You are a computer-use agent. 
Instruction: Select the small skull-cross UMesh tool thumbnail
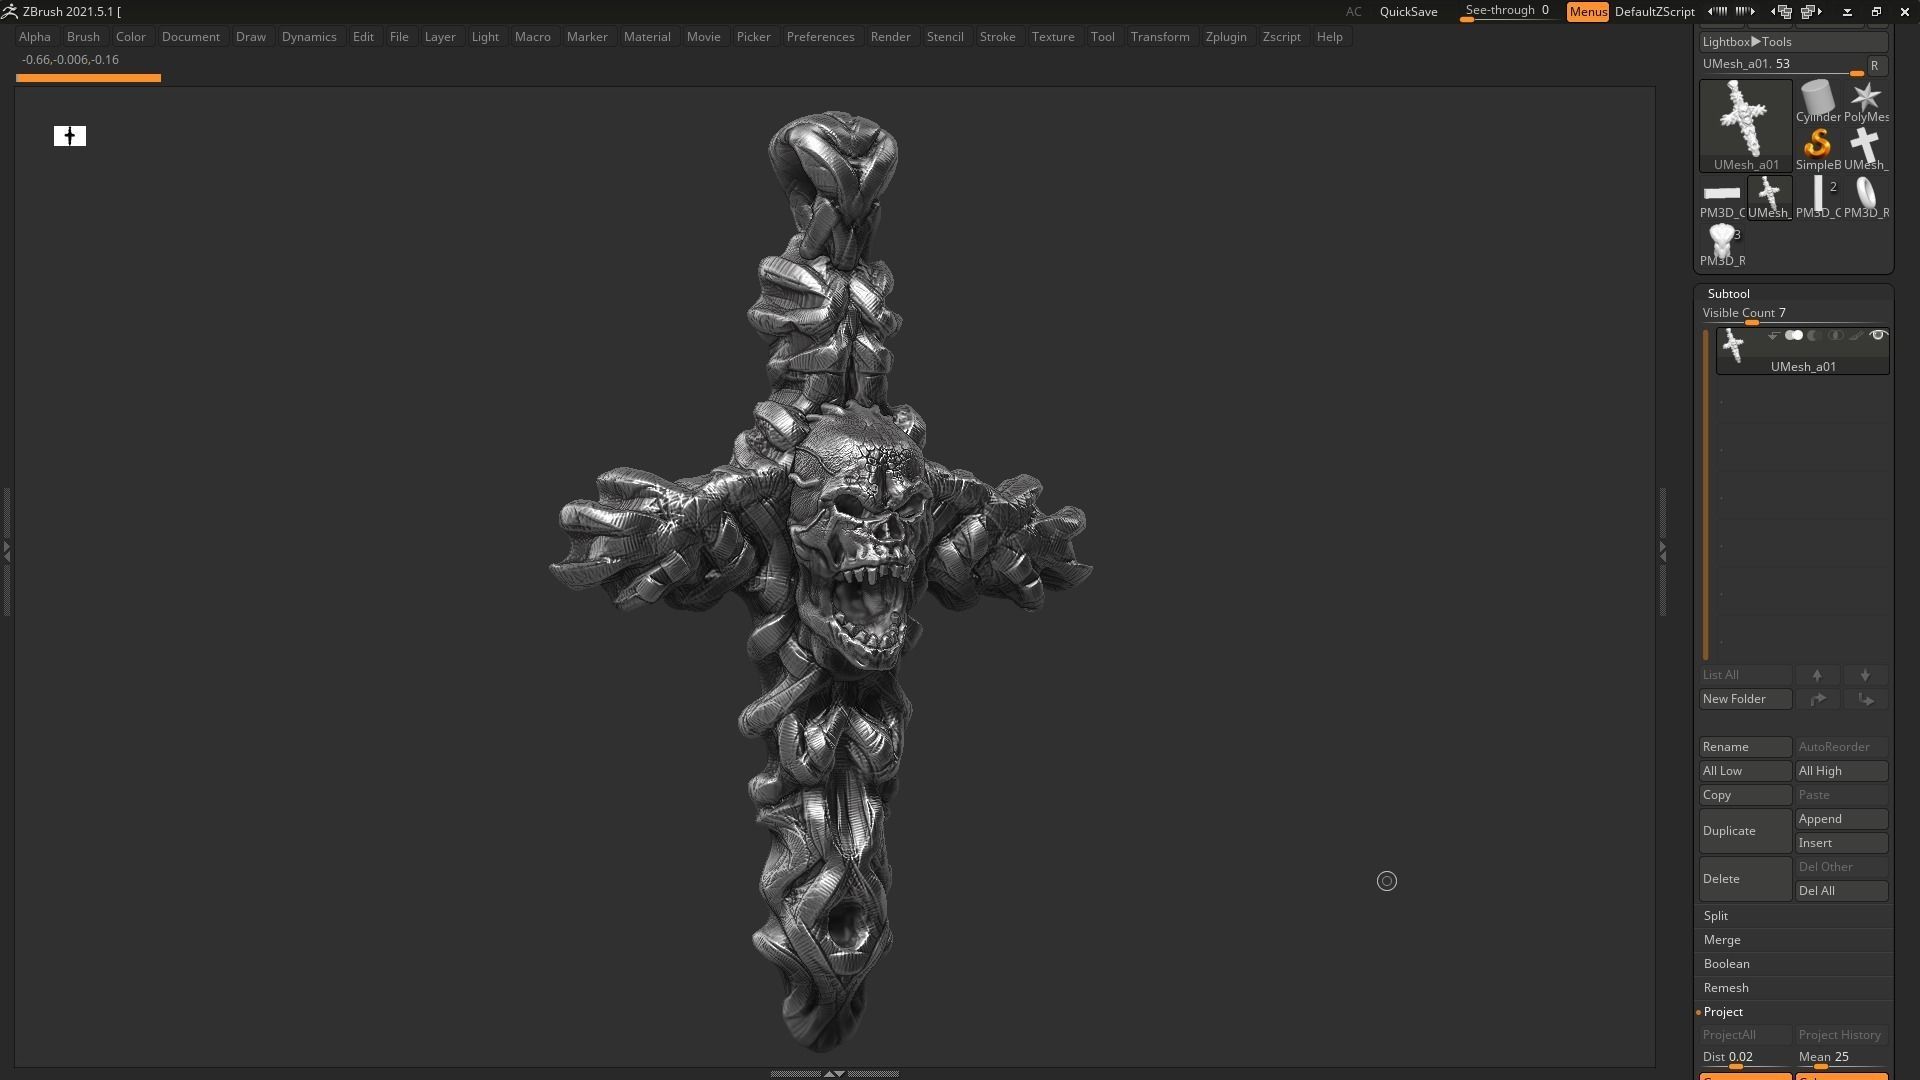point(1770,198)
